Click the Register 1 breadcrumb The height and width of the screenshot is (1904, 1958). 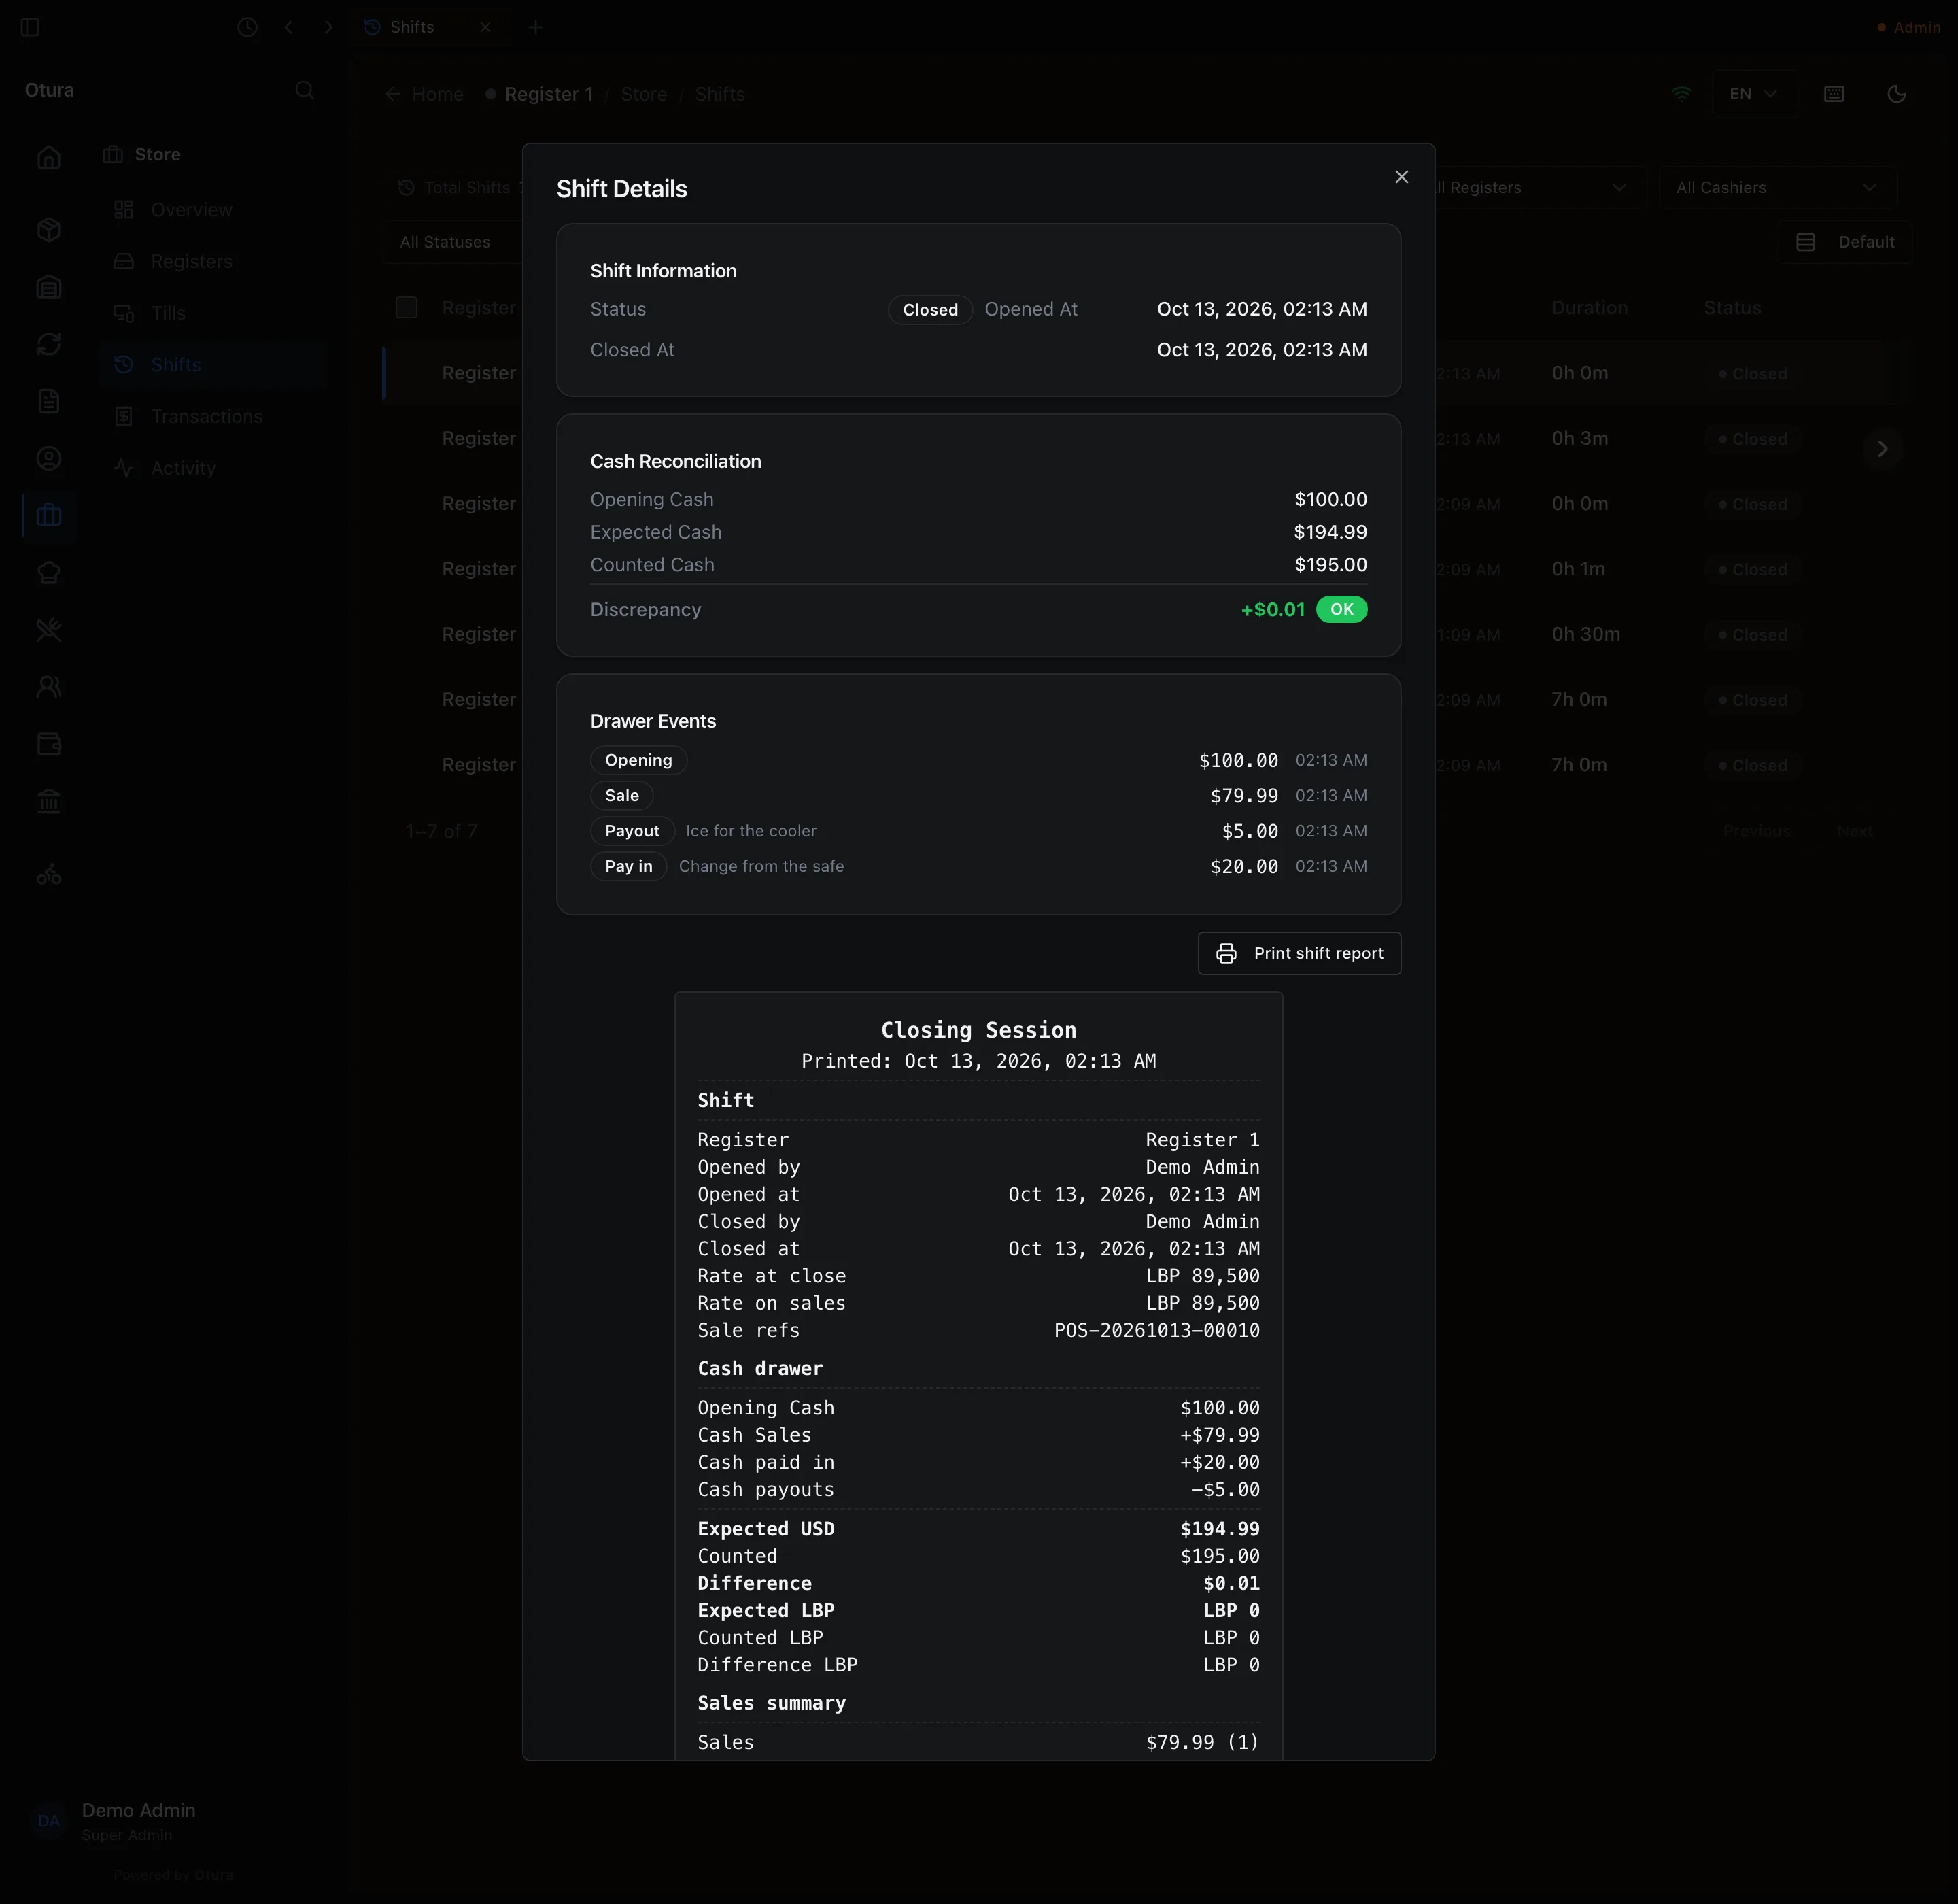548,94
